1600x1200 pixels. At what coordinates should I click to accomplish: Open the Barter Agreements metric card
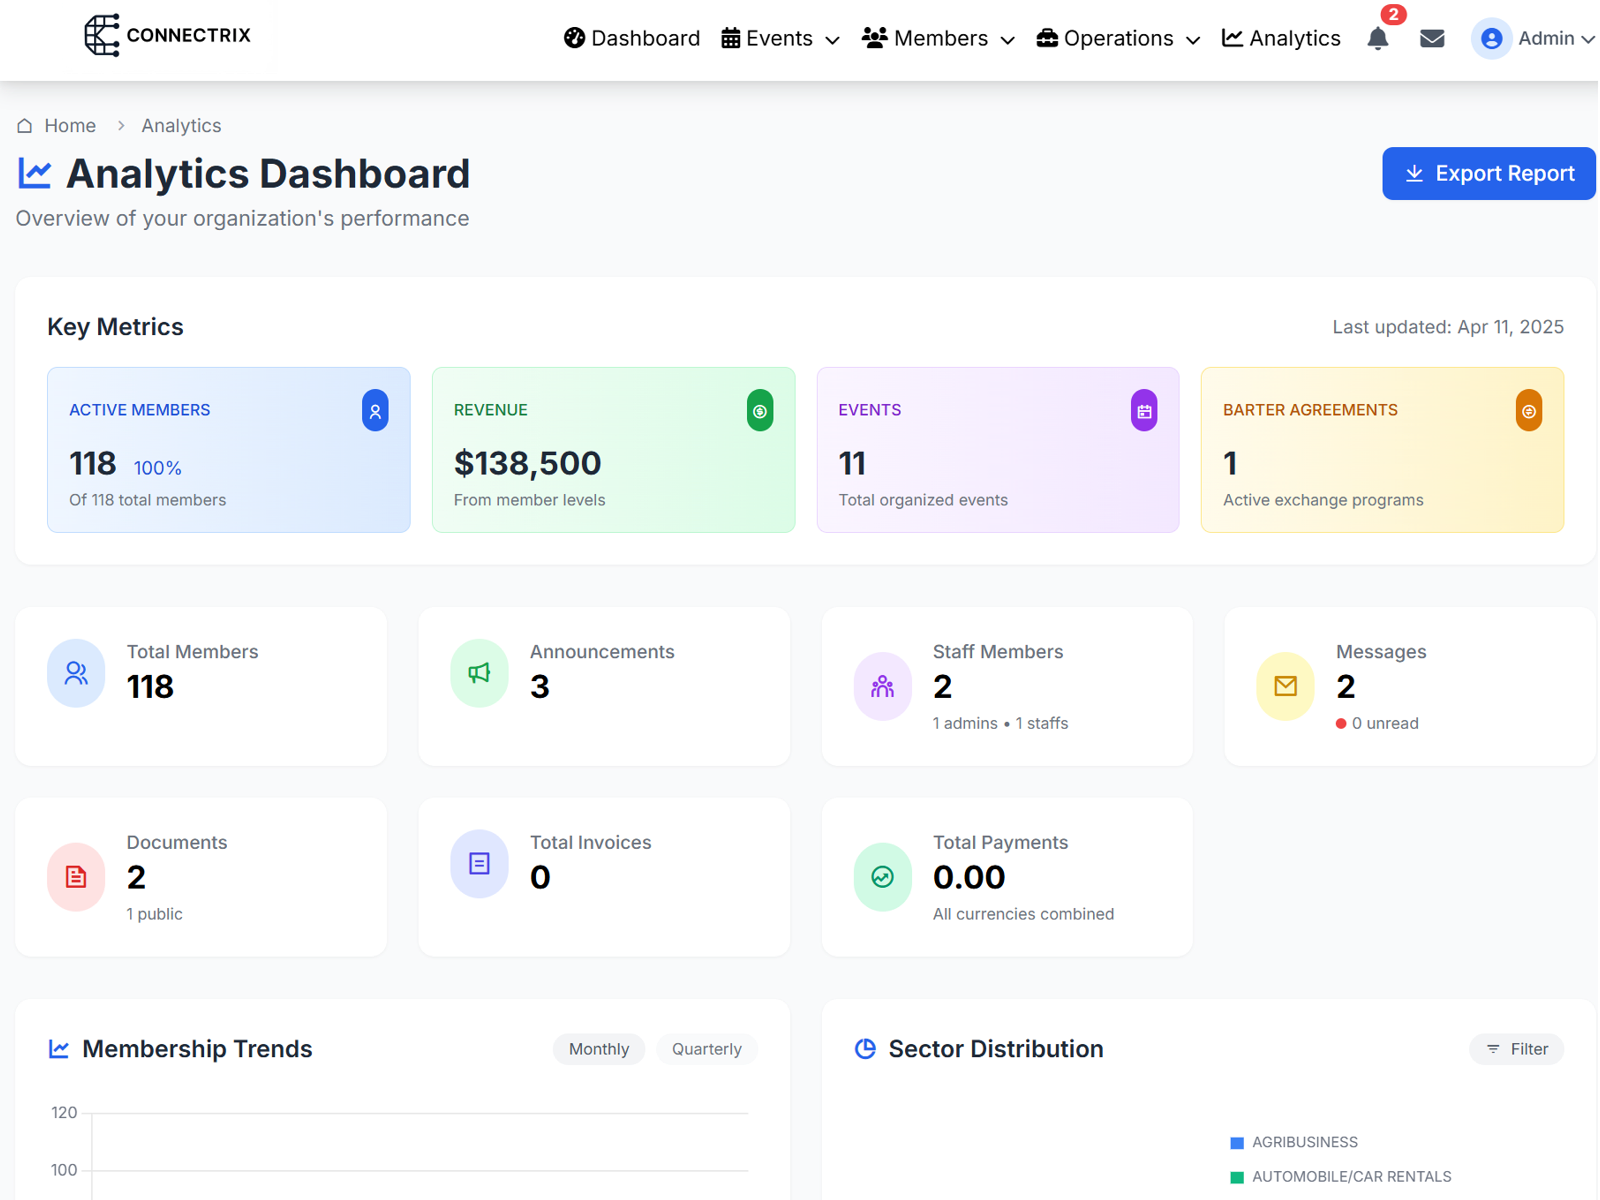pyautogui.click(x=1382, y=450)
